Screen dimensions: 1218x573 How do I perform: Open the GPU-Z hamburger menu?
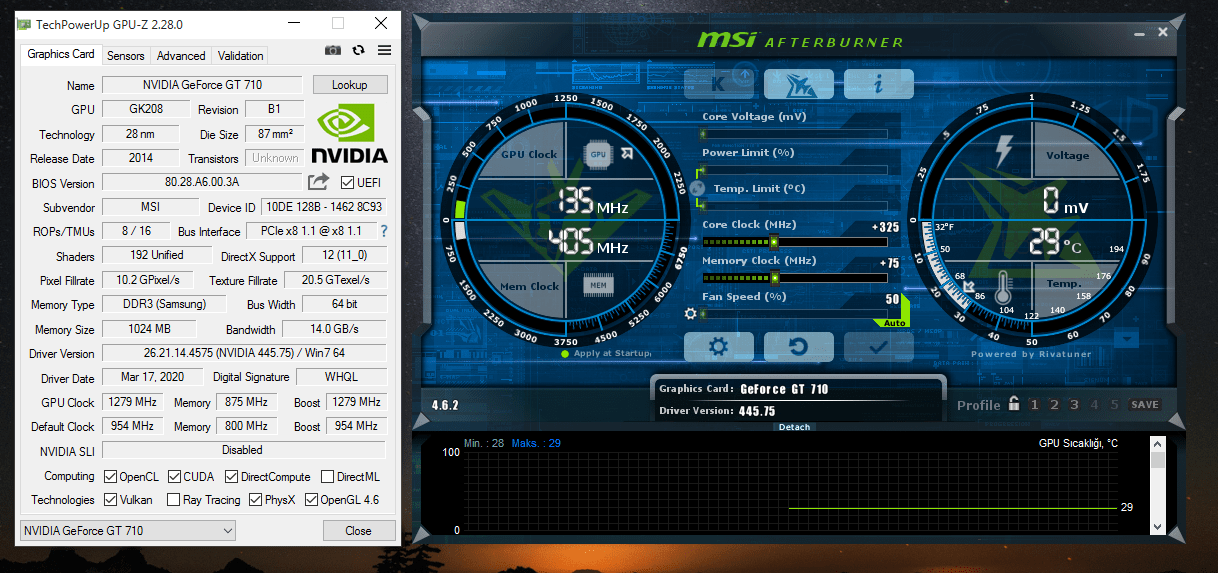[x=385, y=51]
